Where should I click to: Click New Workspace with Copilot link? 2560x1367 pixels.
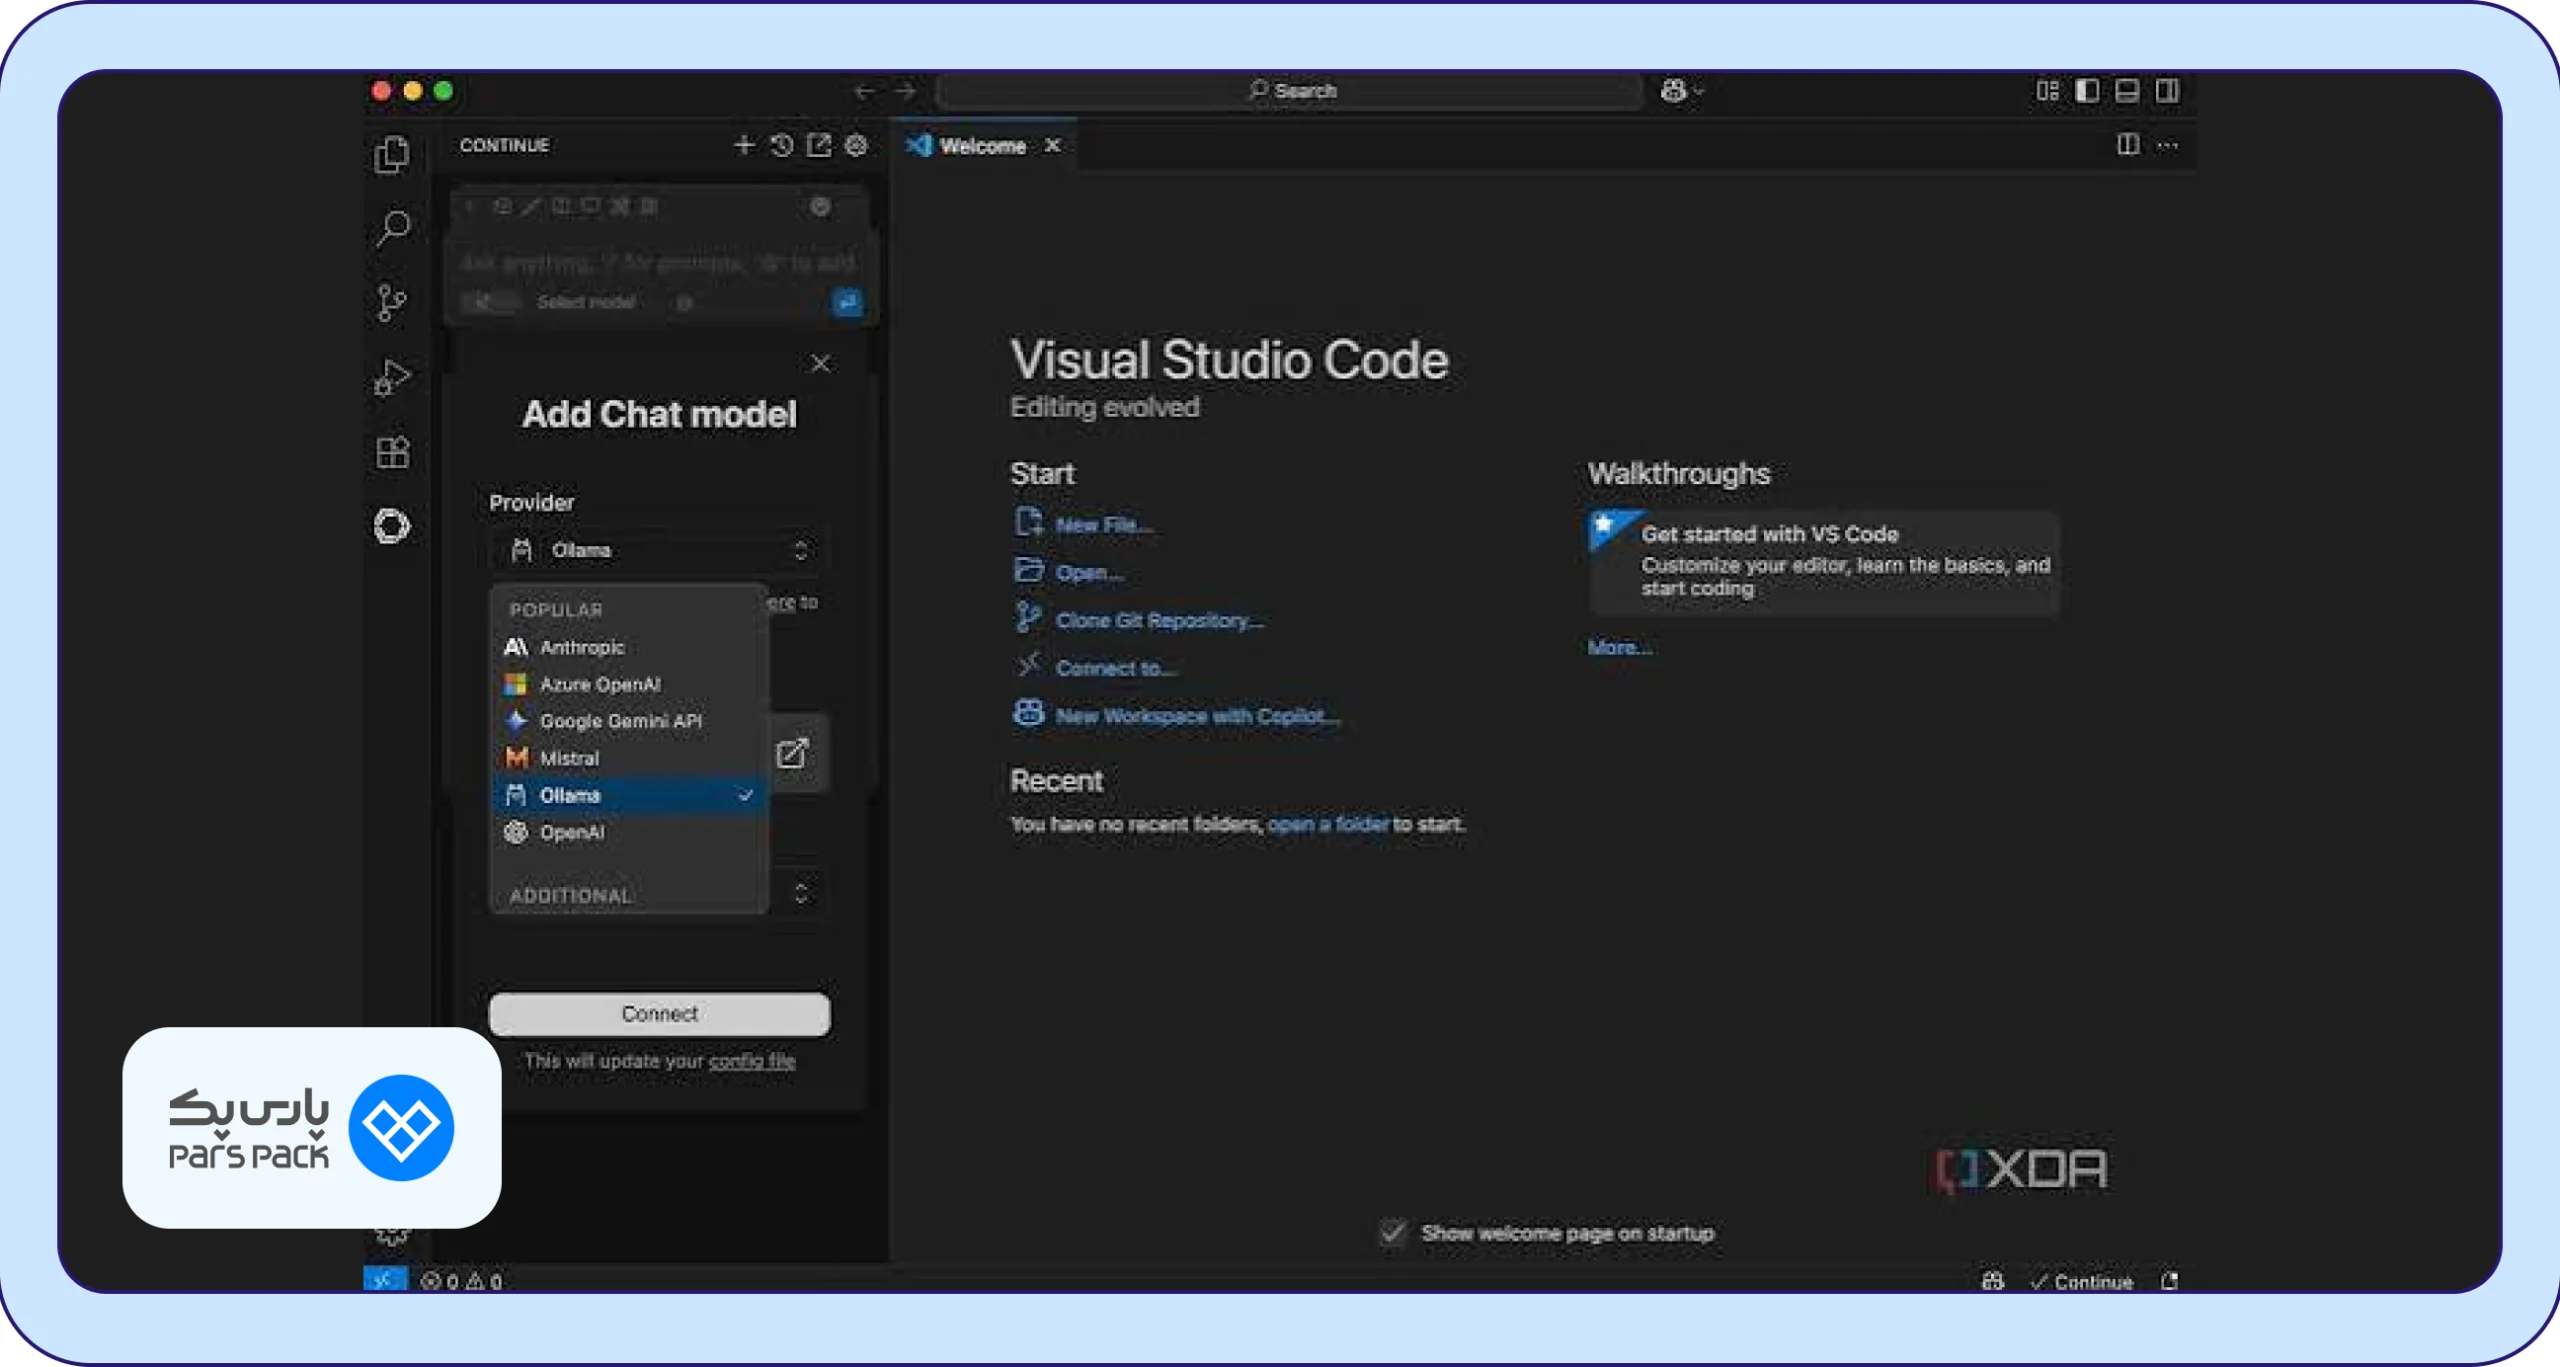[1197, 716]
